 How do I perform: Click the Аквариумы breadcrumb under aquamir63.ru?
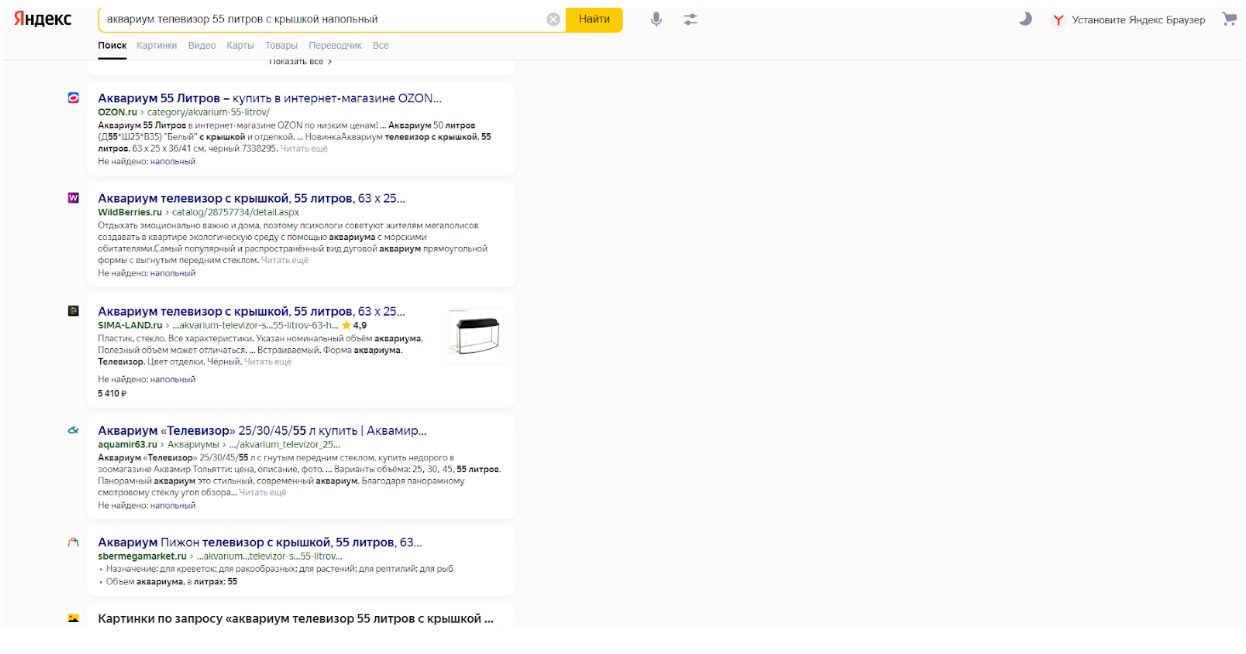tap(193, 444)
